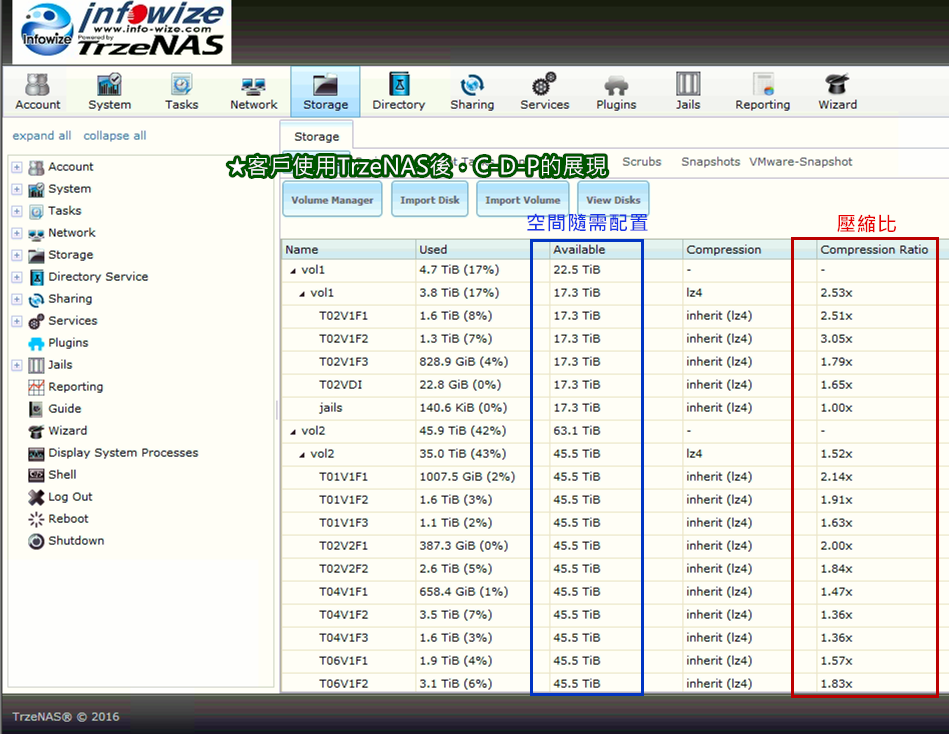Click the Directory Service icon in sidebar
Image resolution: width=949 pixels, height=734 pixels.
36,277
